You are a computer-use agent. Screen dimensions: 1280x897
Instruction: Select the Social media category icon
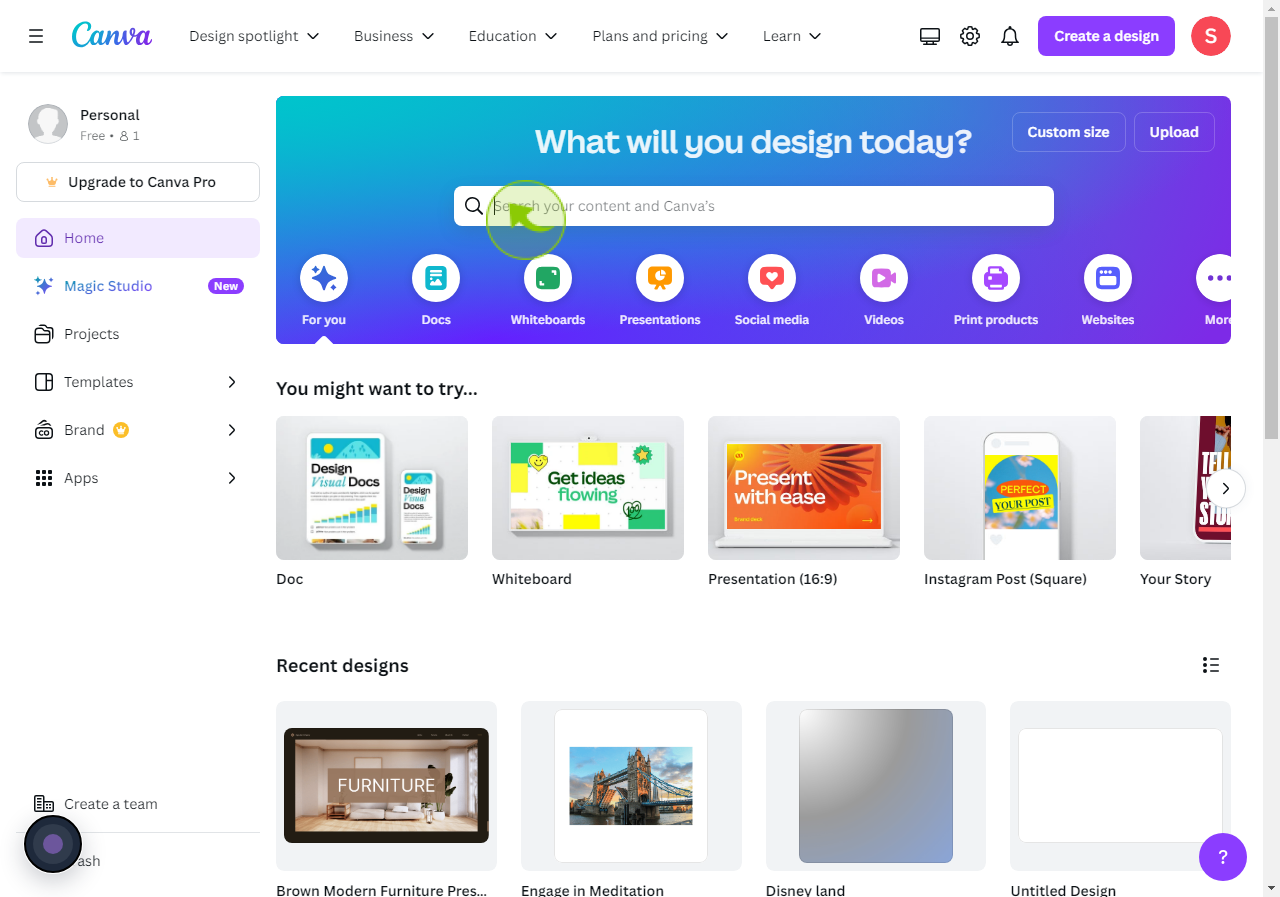772,278
